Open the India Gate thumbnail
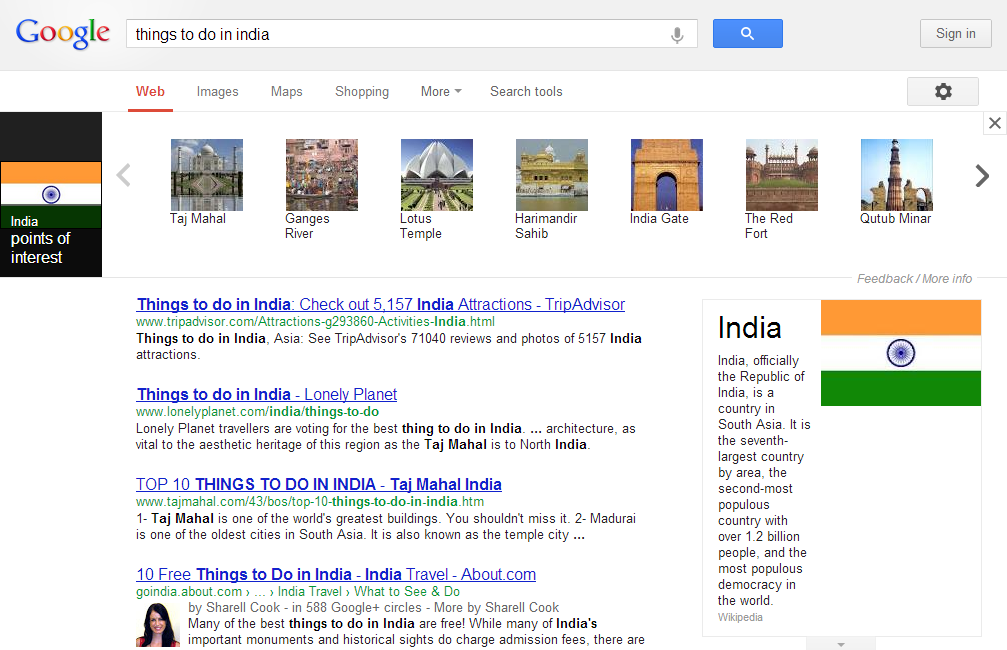The width and height of the screenshot is (1007, 650). [x=667, y=175]
